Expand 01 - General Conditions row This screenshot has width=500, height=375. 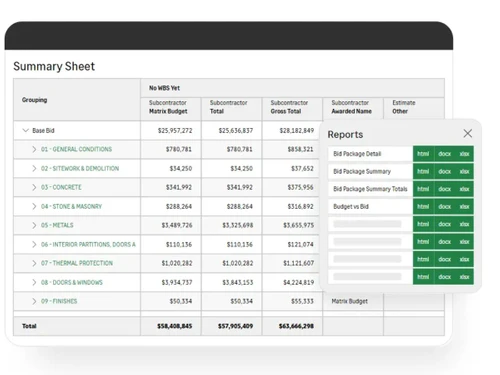point(34,149)
